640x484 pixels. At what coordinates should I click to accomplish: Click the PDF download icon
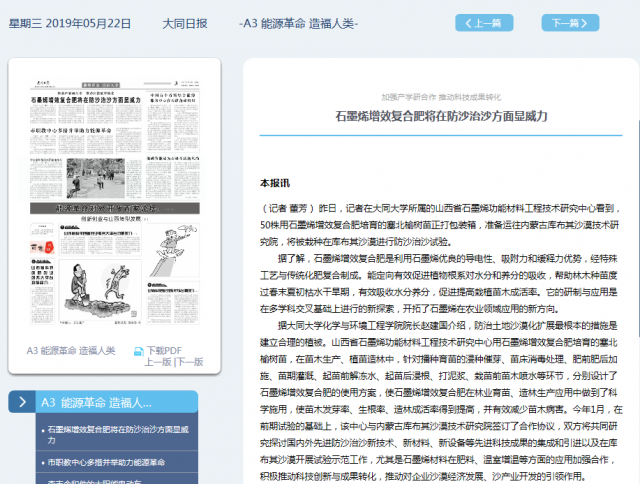point(139,351)
